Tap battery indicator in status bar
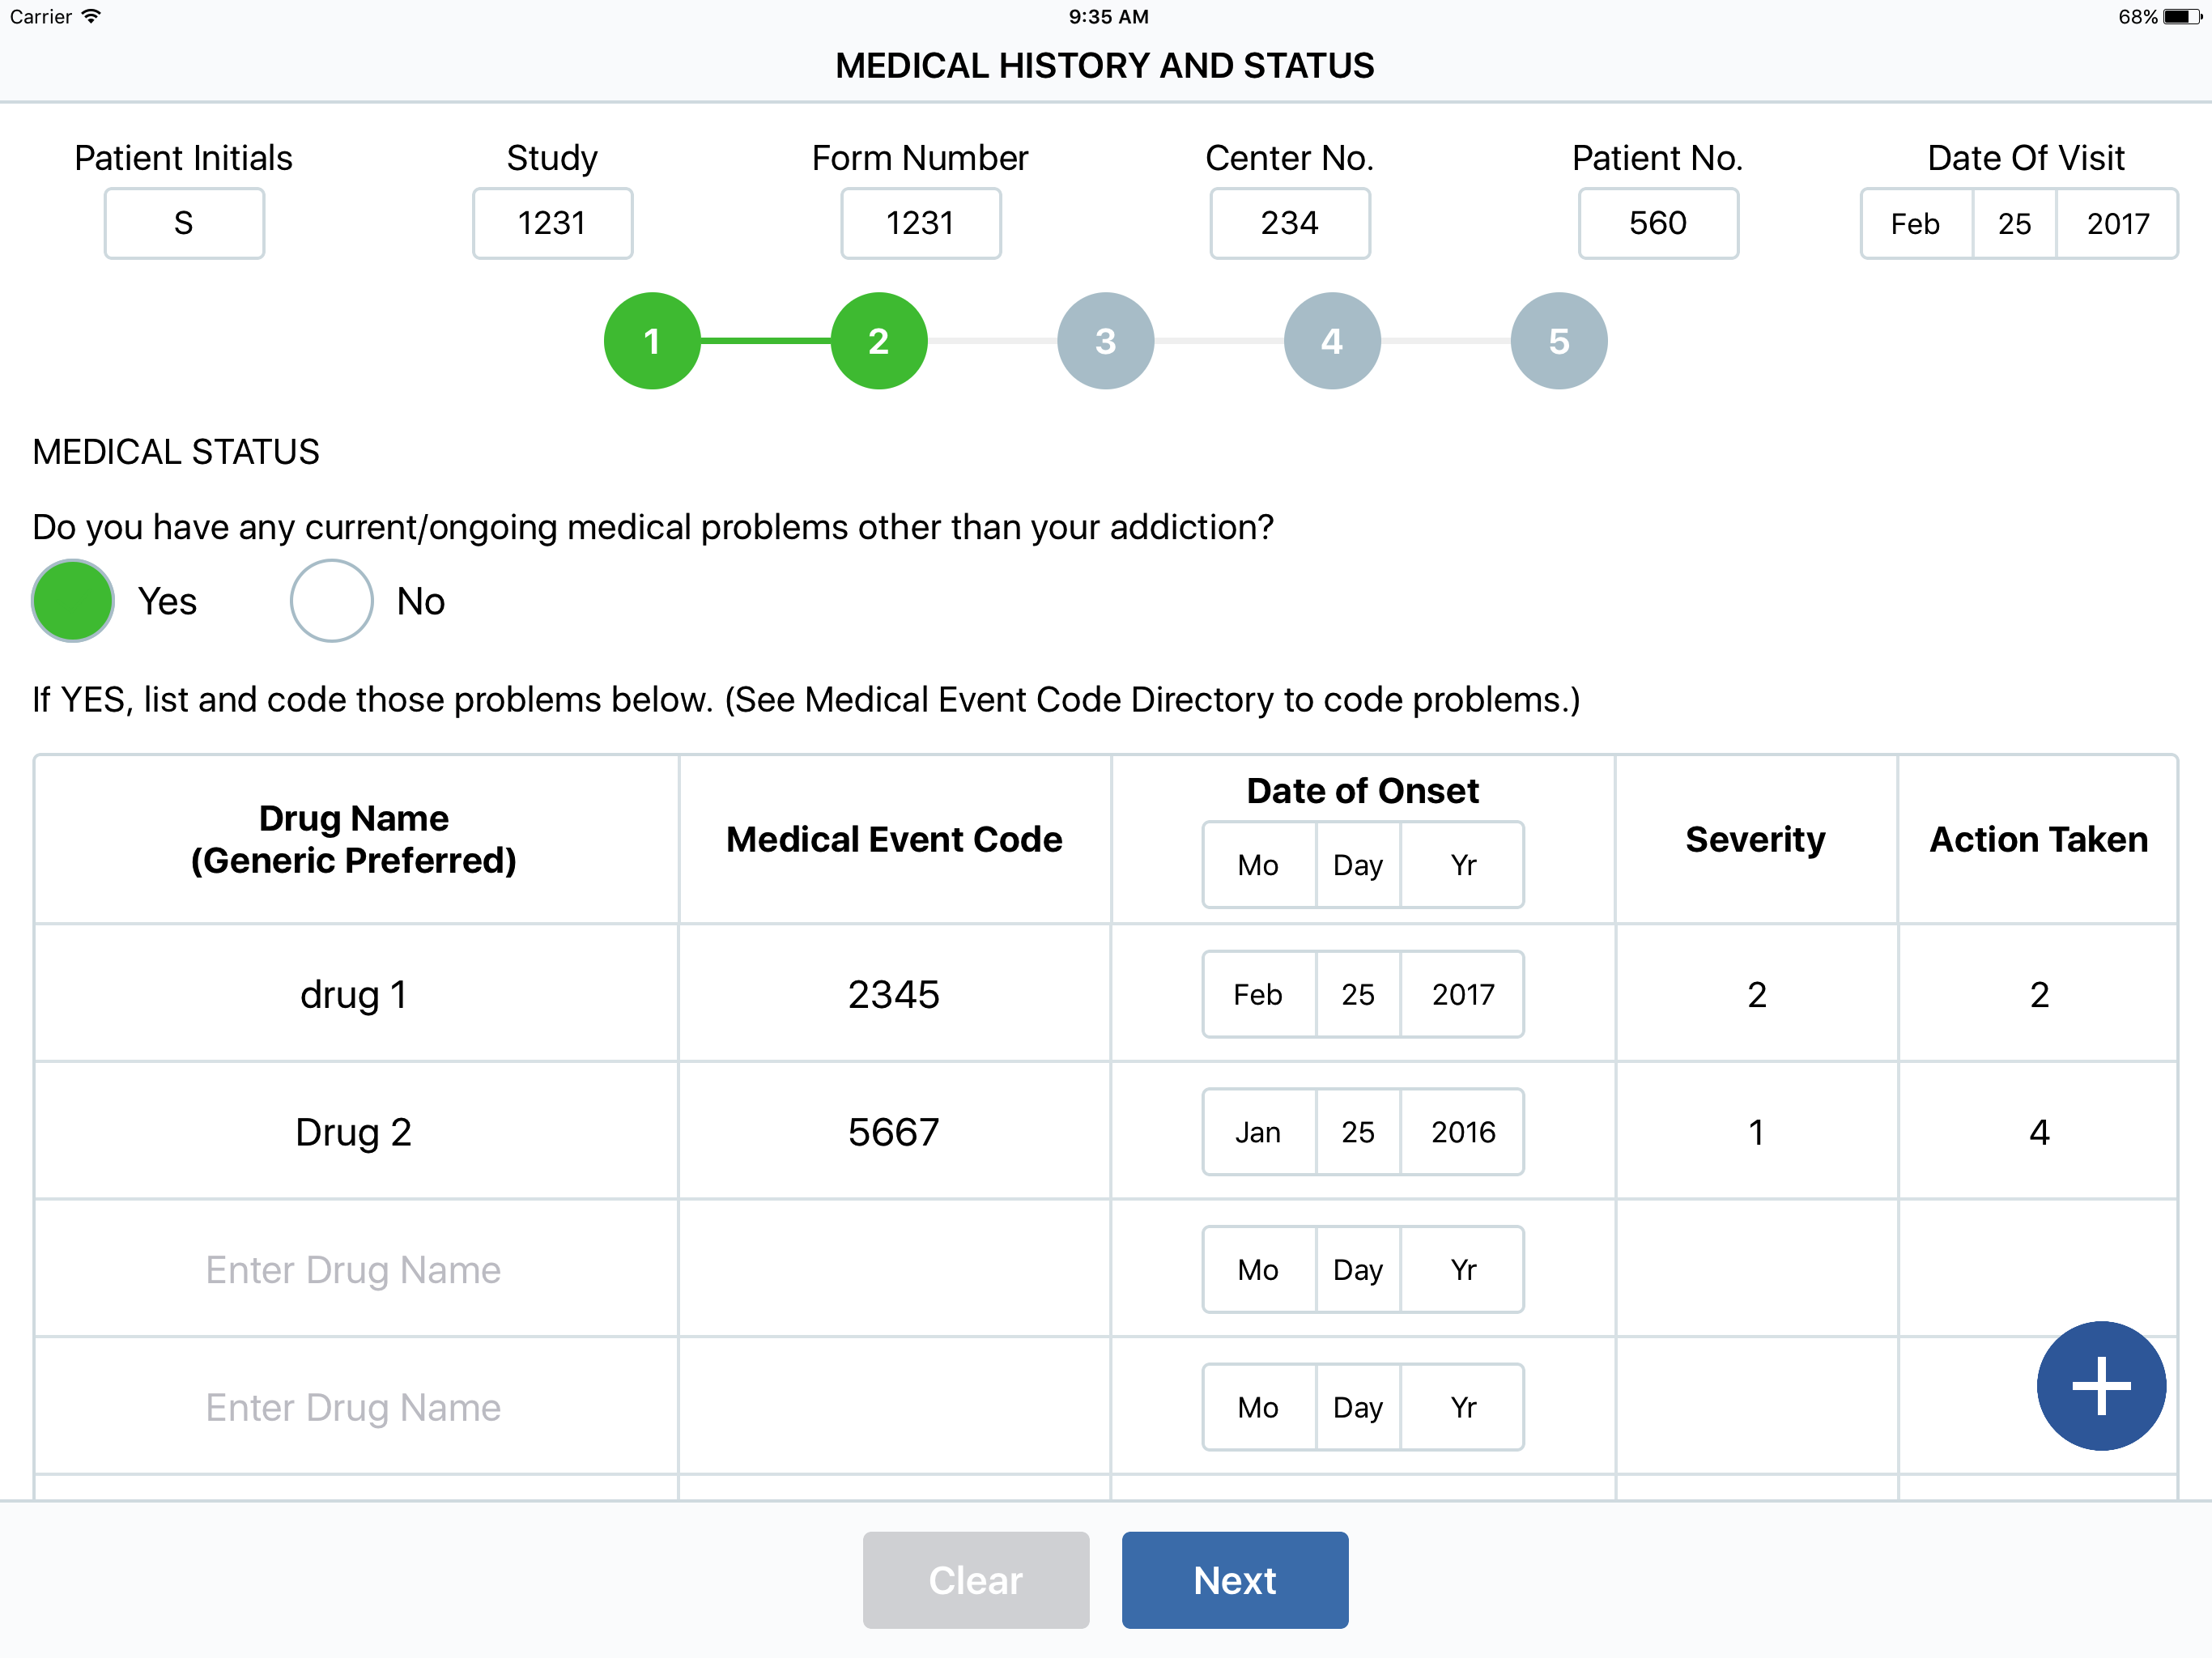 click(2181, 17)
